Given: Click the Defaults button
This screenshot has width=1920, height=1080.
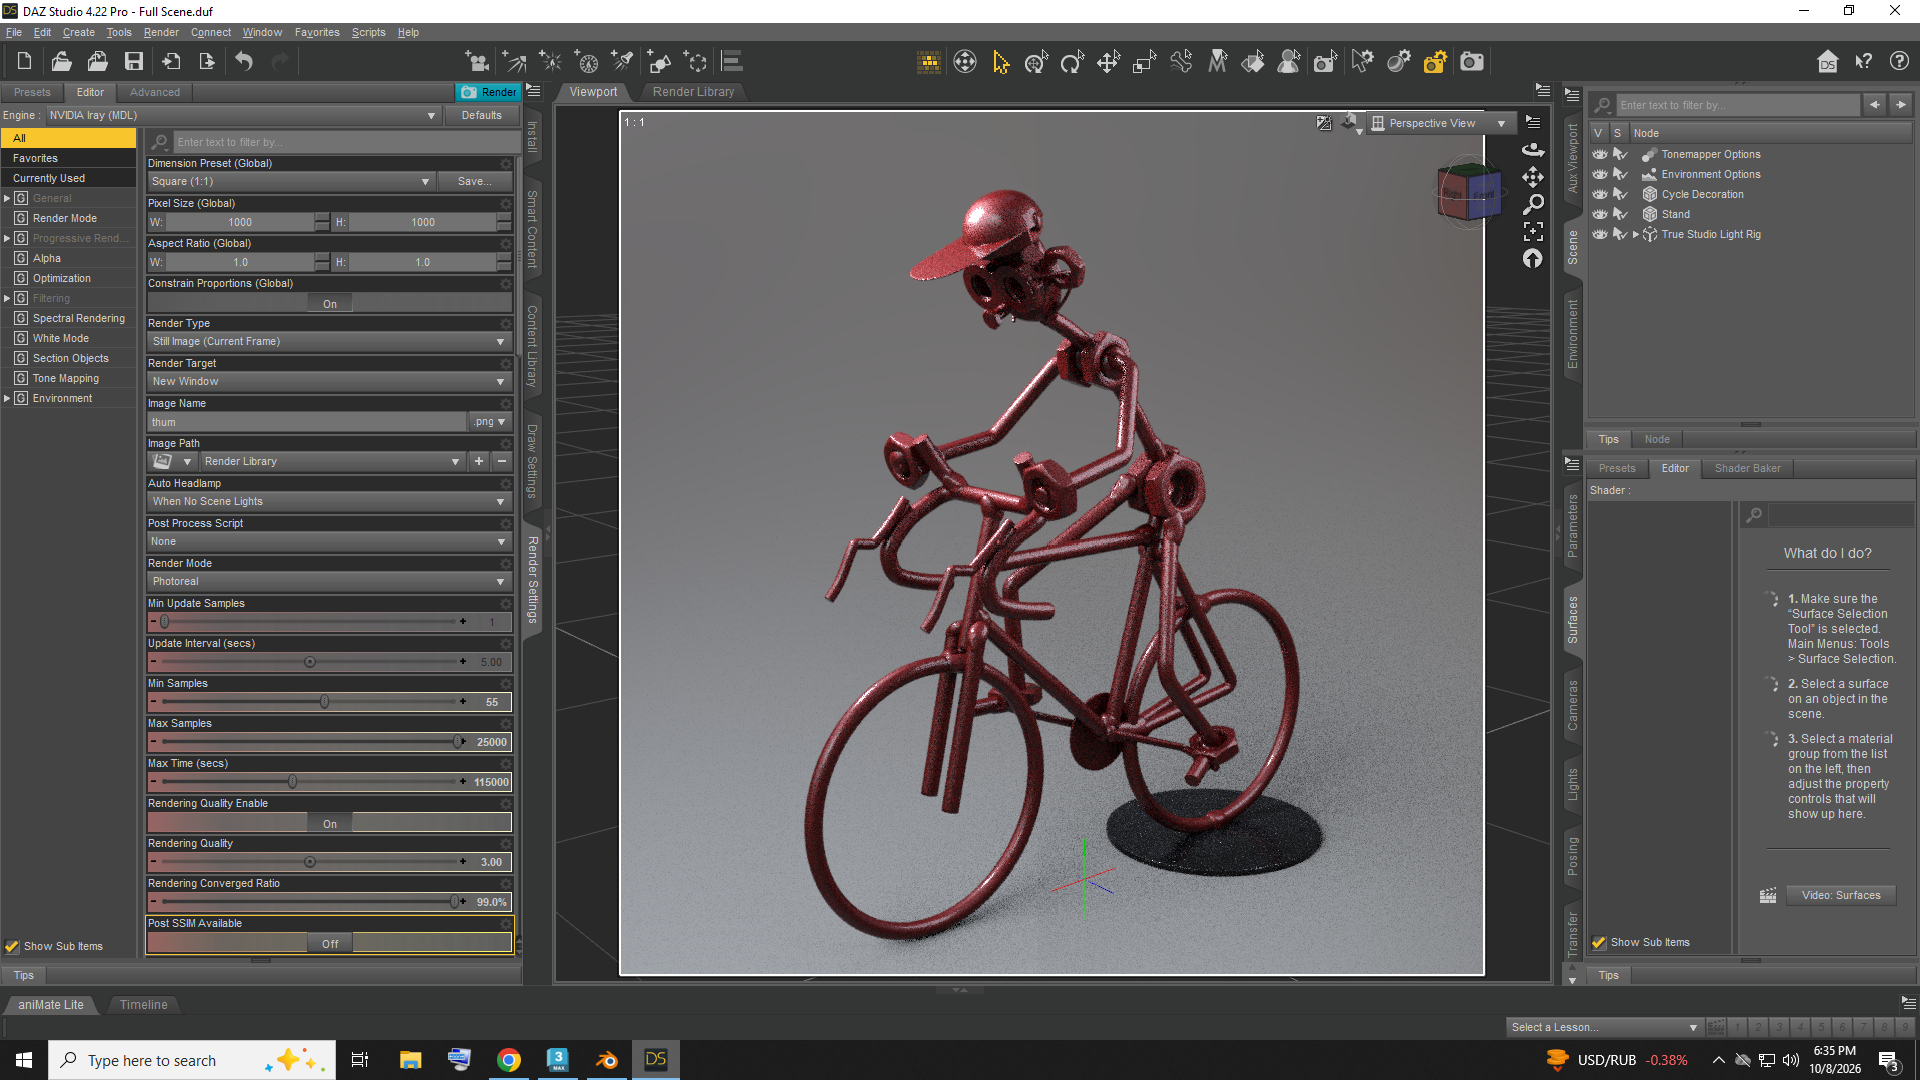Looking at the screenshot, I should (x=481, y=115).
